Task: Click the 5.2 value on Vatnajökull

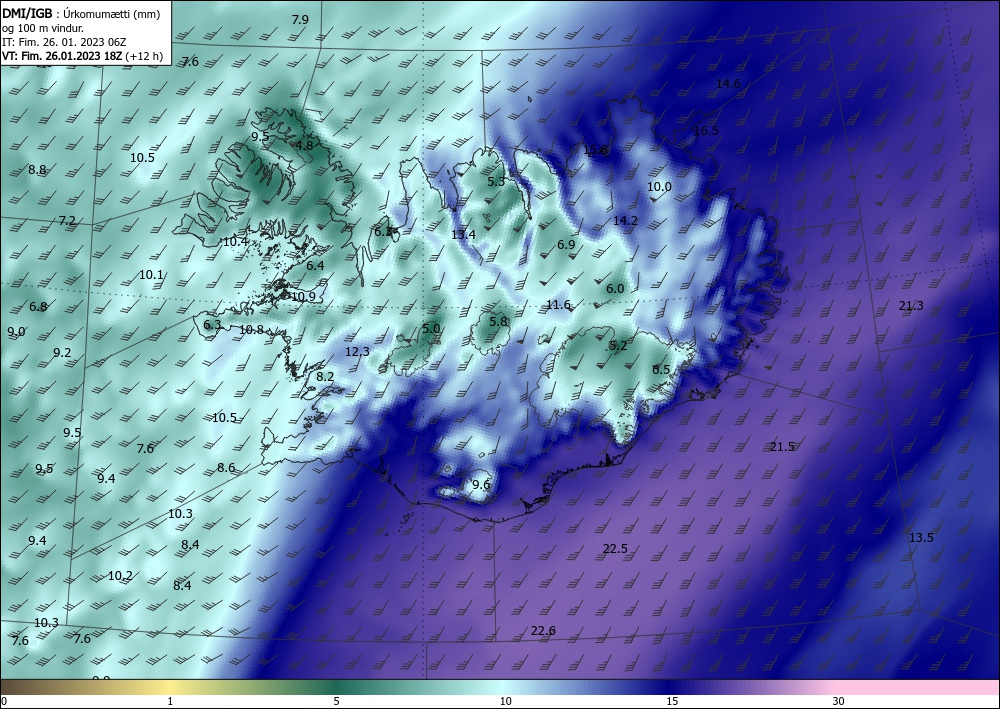Action: tap(618, 346)
